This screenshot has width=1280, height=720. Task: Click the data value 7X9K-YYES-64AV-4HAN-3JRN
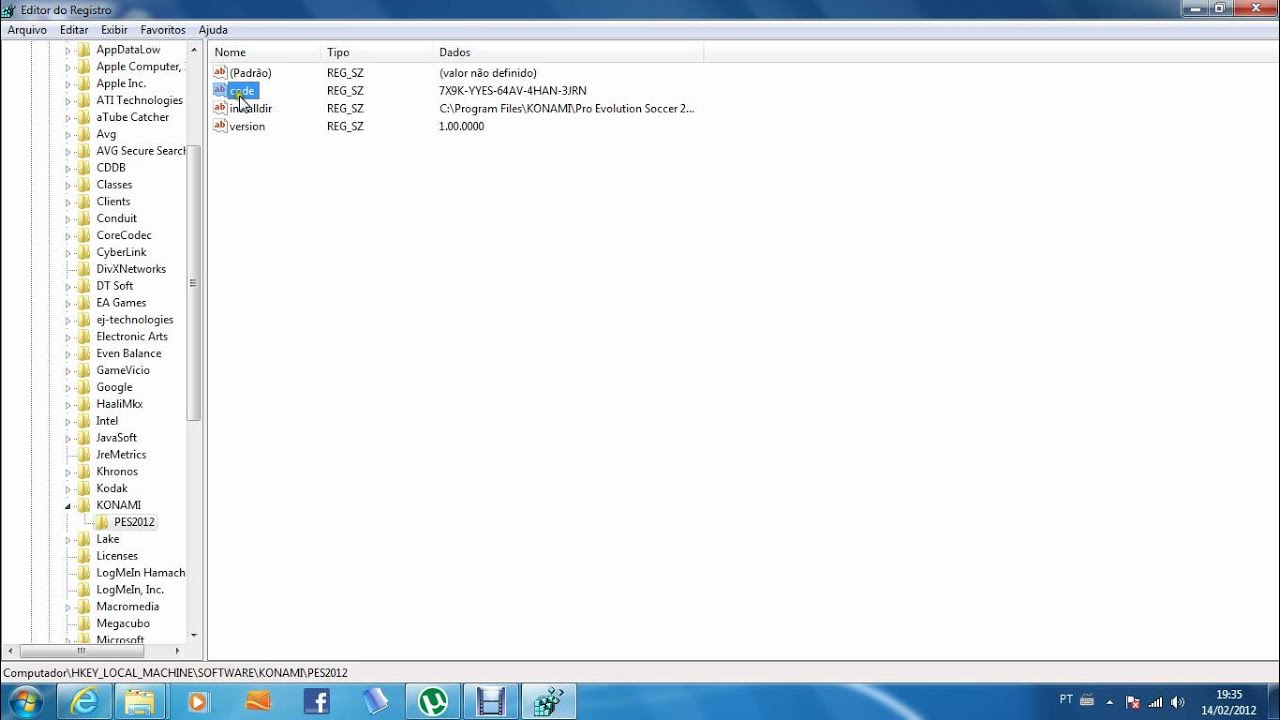pyautogui.click(x=513, y=91)
